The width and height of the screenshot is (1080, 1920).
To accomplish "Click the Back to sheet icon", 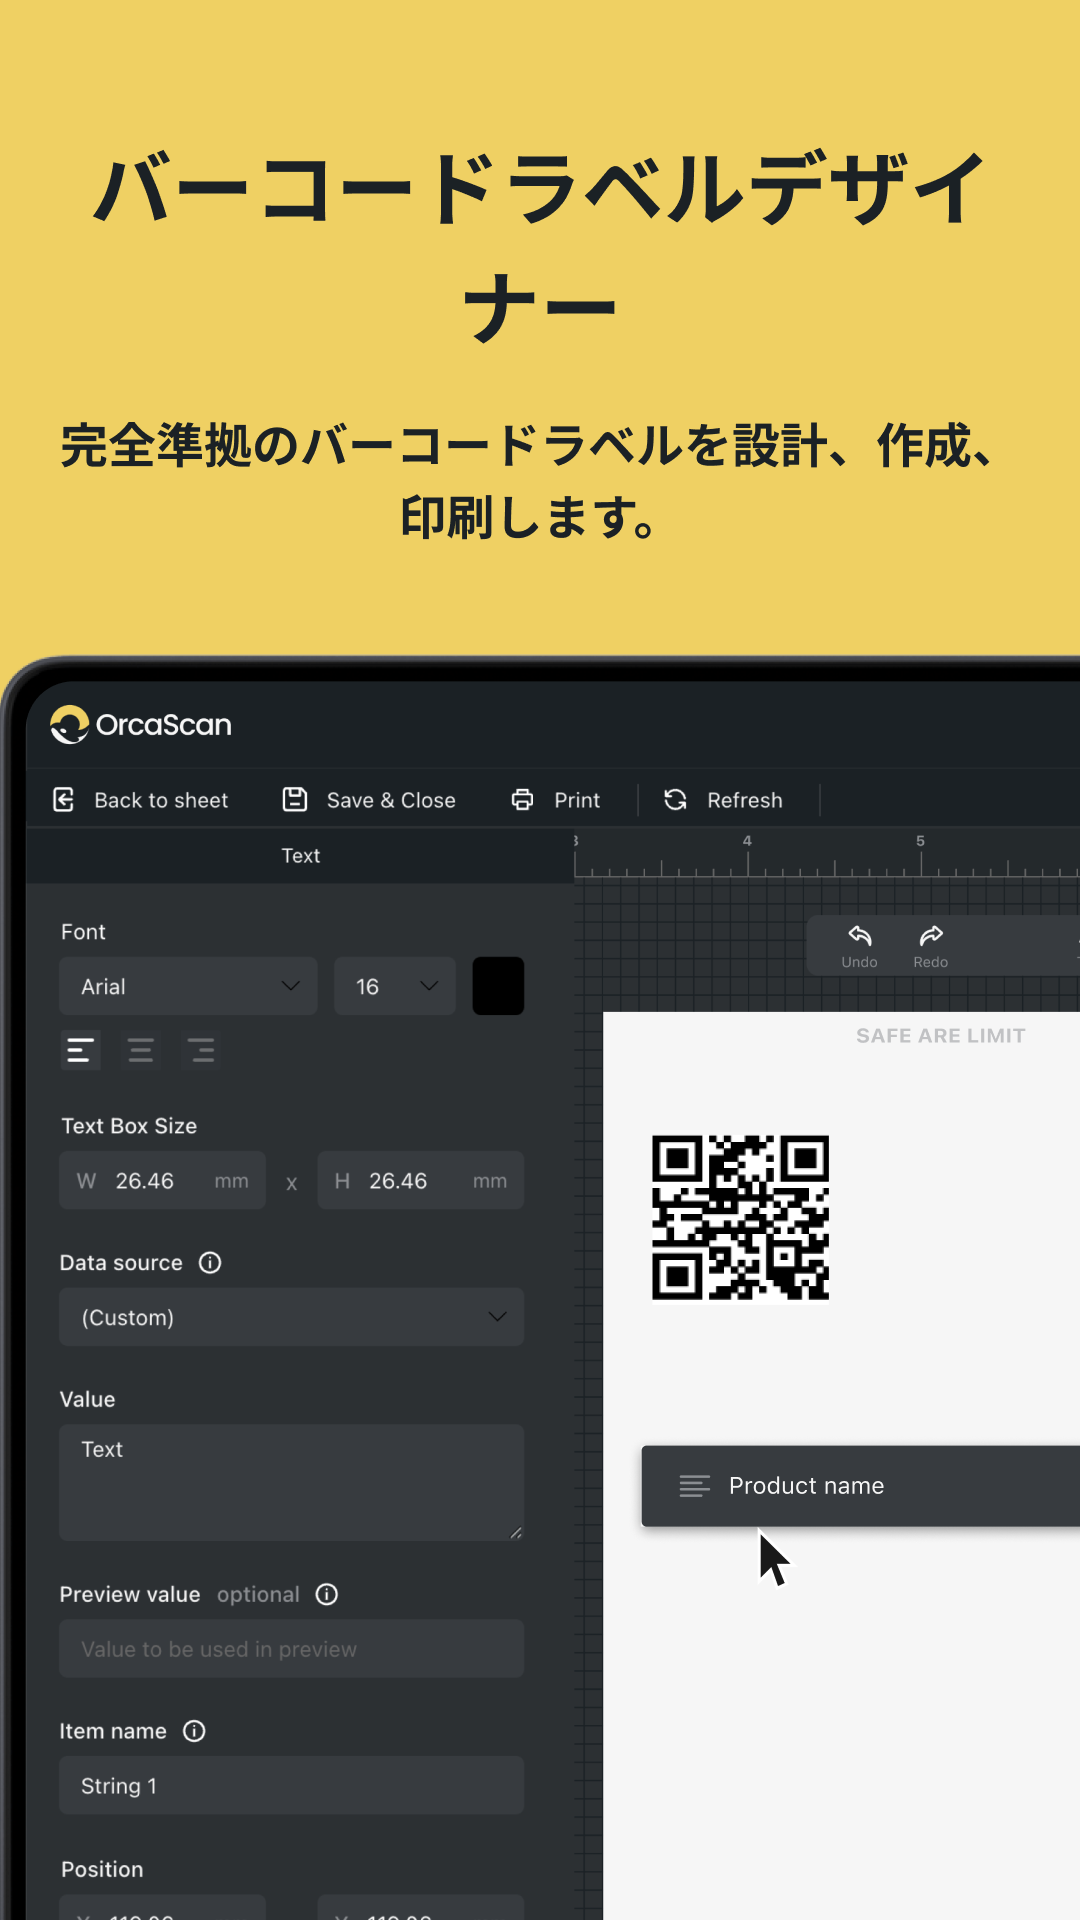I will [64, 800].
